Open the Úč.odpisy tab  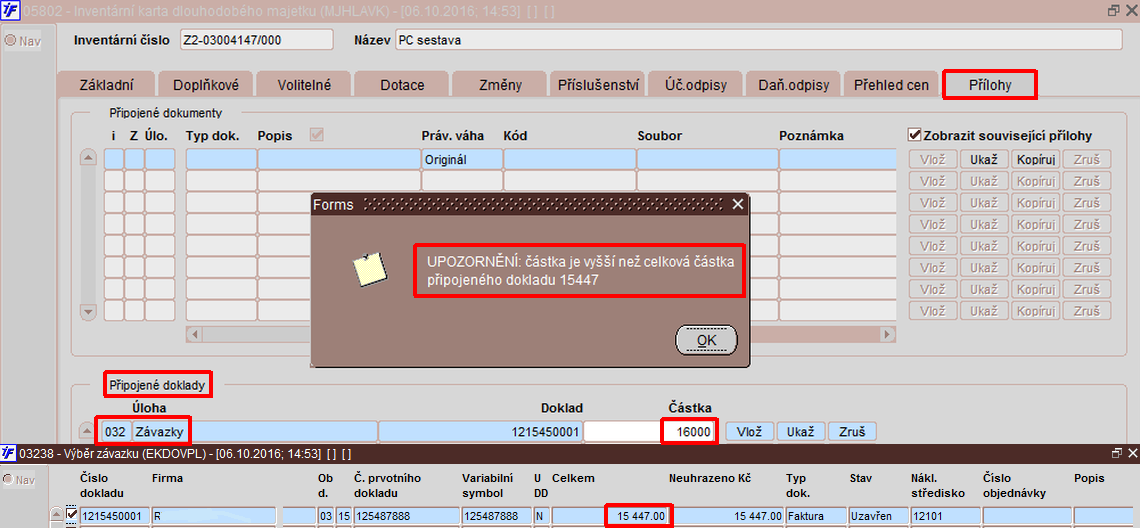coord(696,85)
